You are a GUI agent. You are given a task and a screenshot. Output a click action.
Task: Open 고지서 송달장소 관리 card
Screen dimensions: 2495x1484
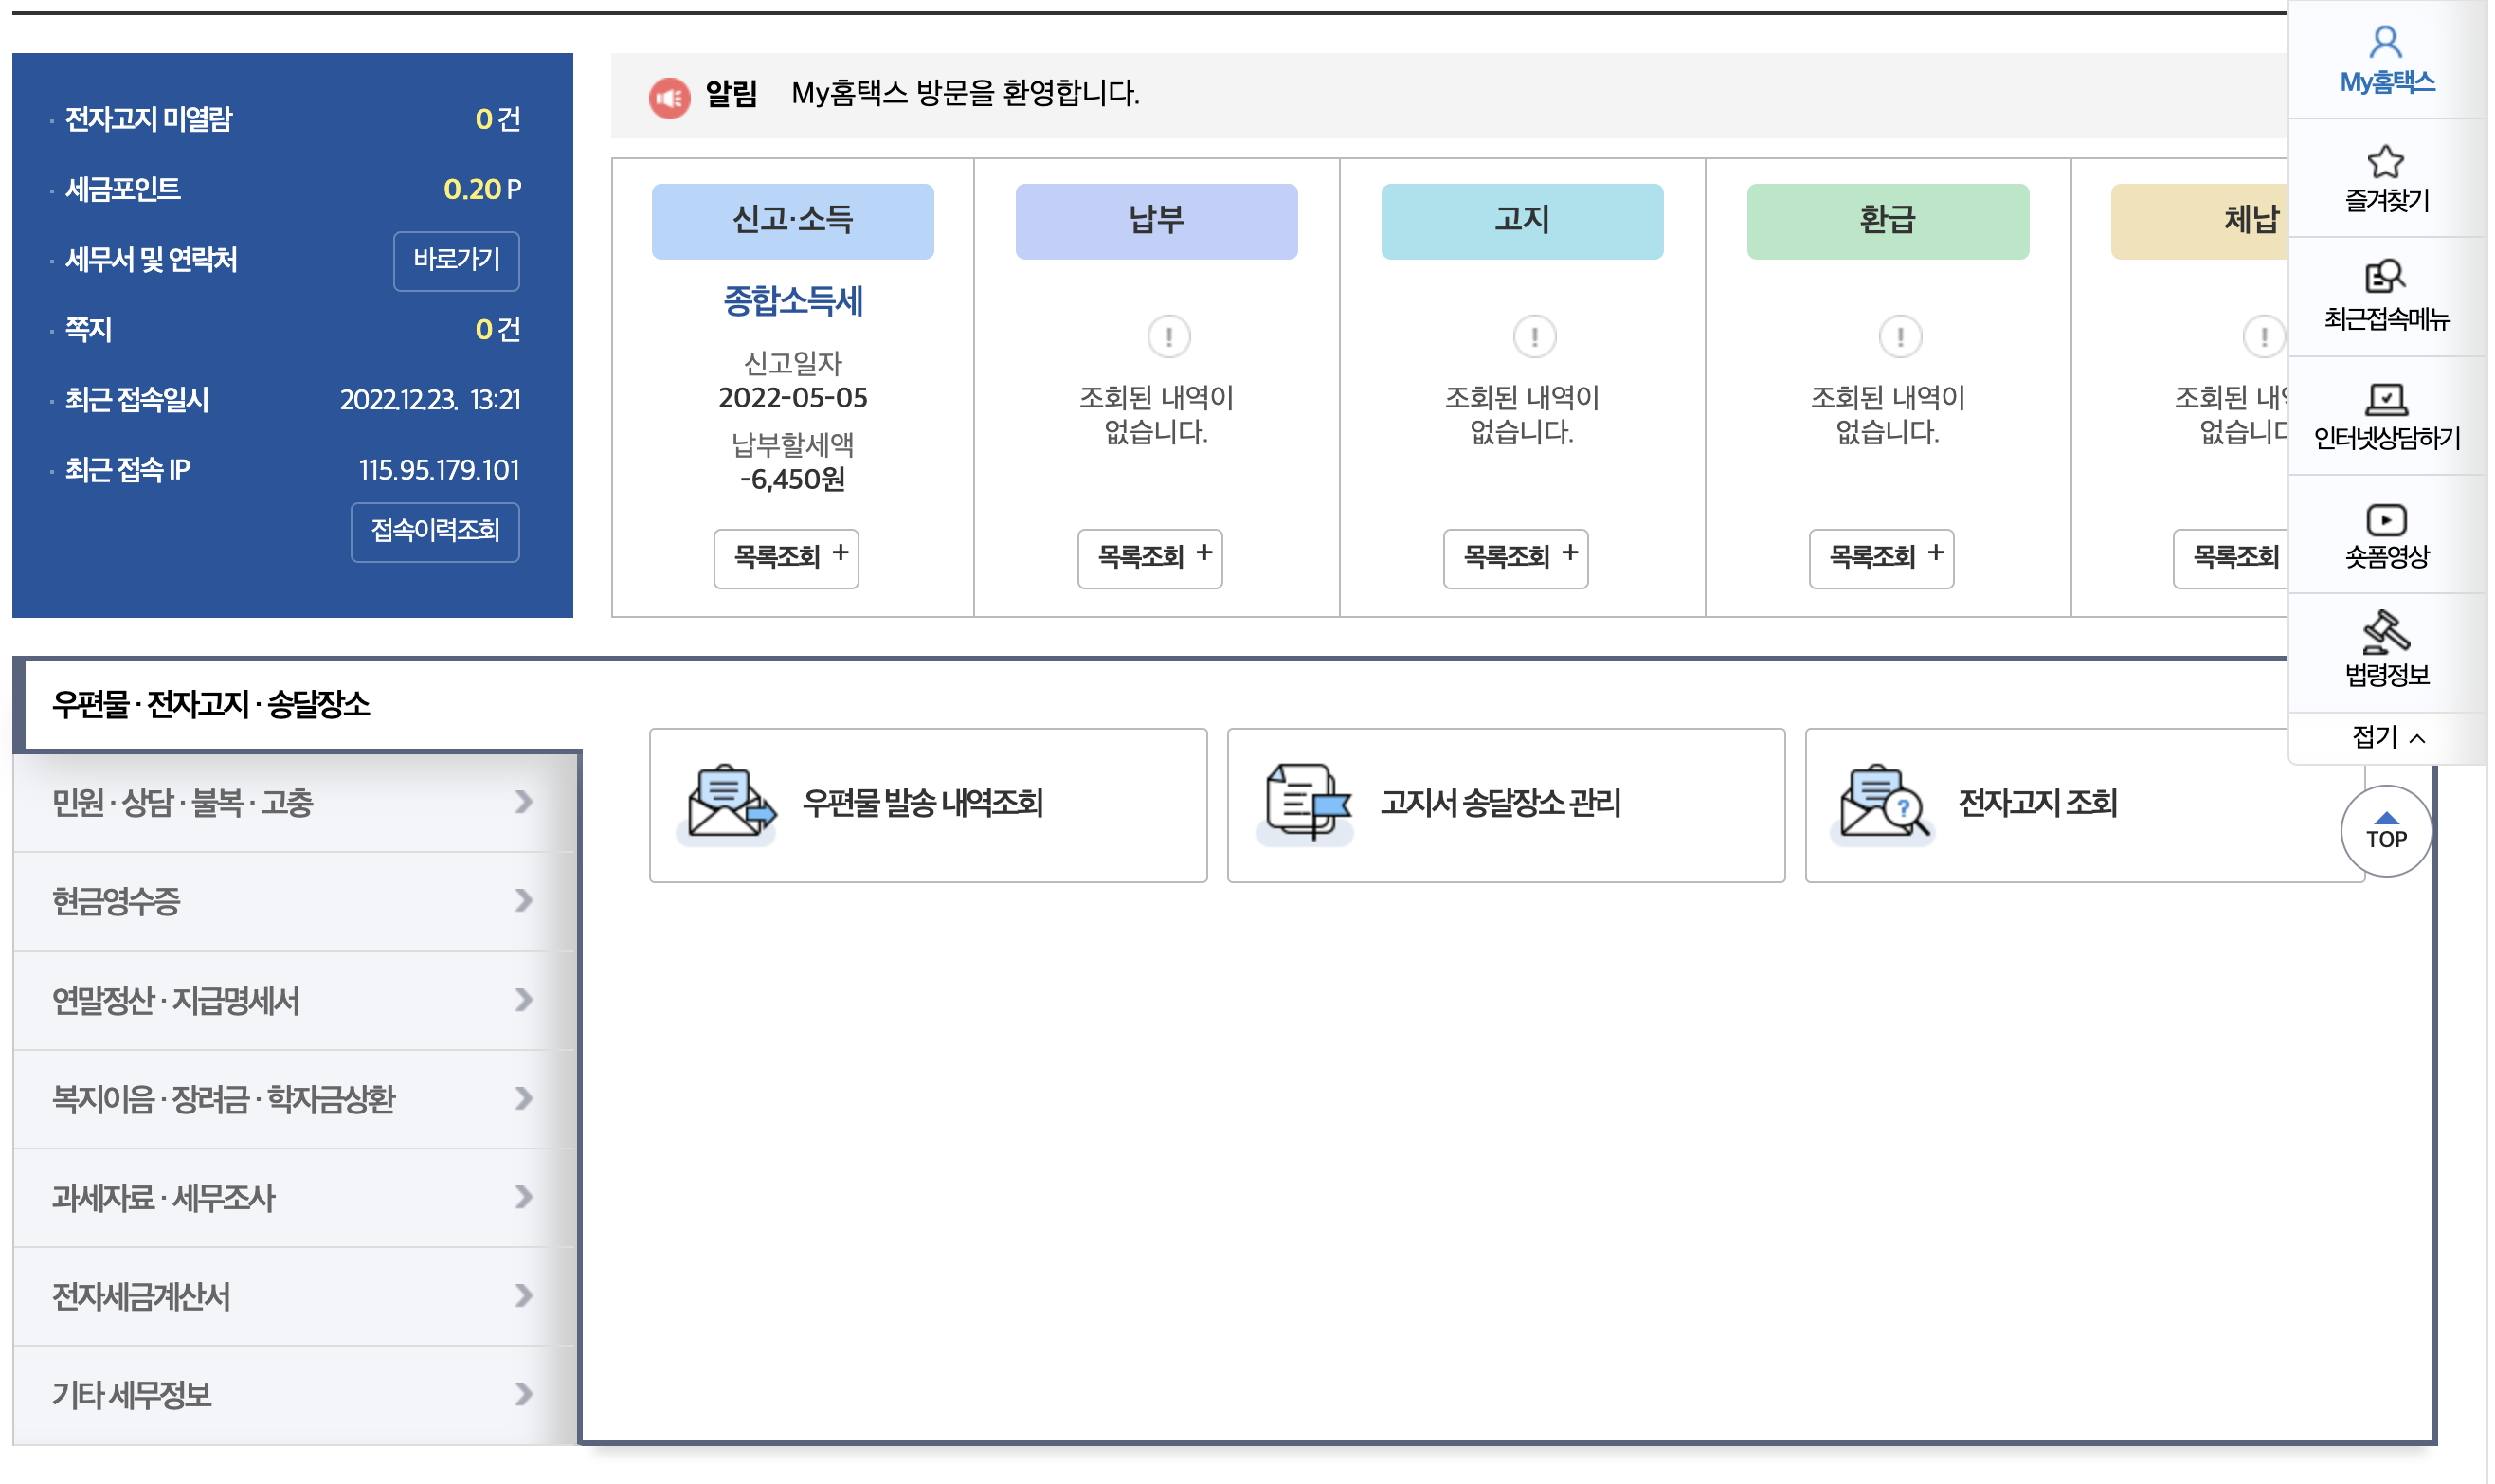click(1506, 805)
